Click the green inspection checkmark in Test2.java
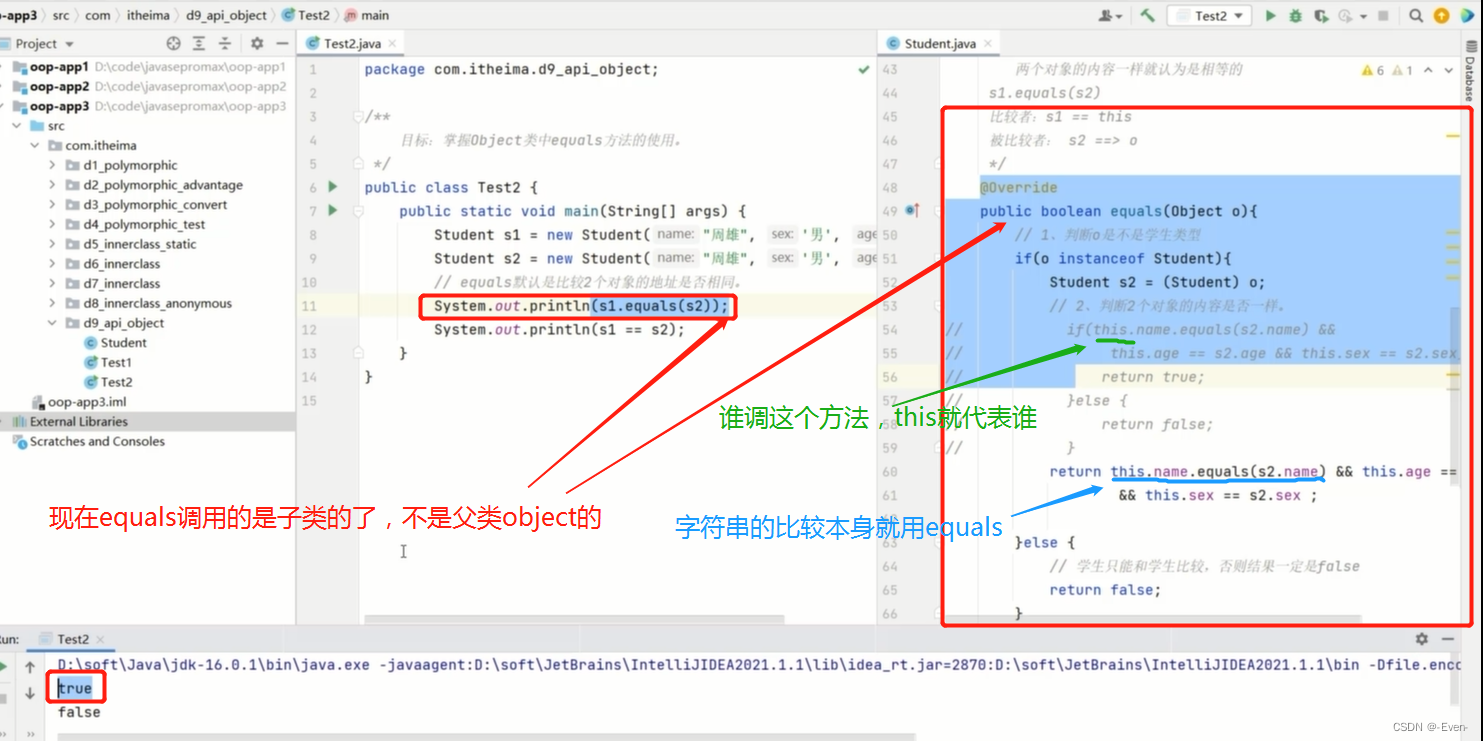 click(x=864, y=70)
